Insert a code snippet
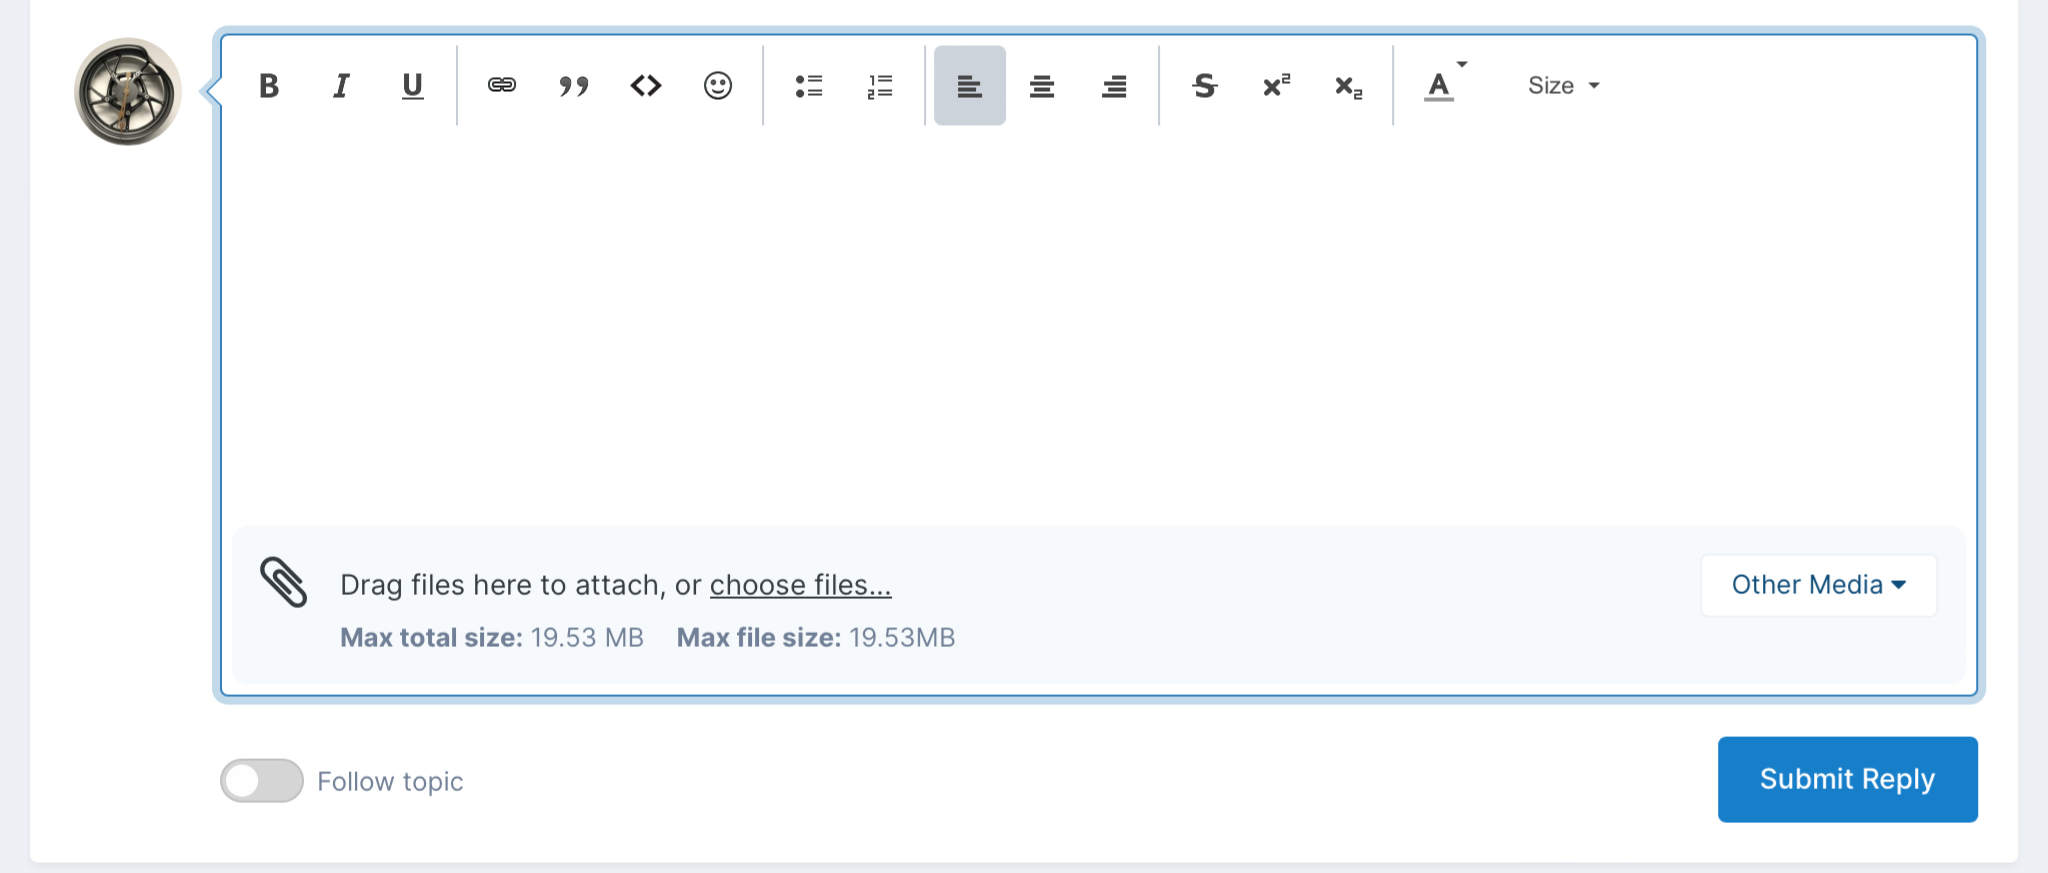The image size is (2048, 873). click(646, 86)
